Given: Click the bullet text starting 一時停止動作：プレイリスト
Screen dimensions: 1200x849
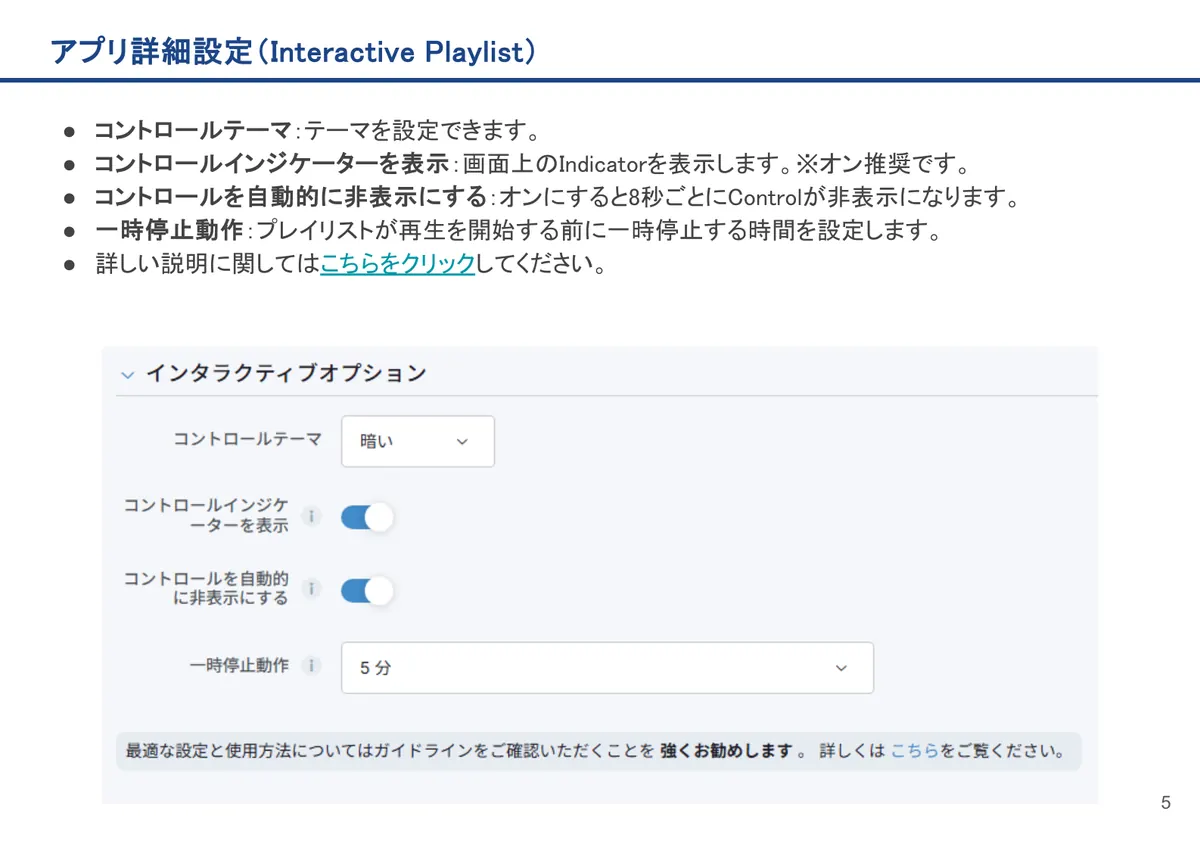Looking at the screenshot, I should (519, 231).
